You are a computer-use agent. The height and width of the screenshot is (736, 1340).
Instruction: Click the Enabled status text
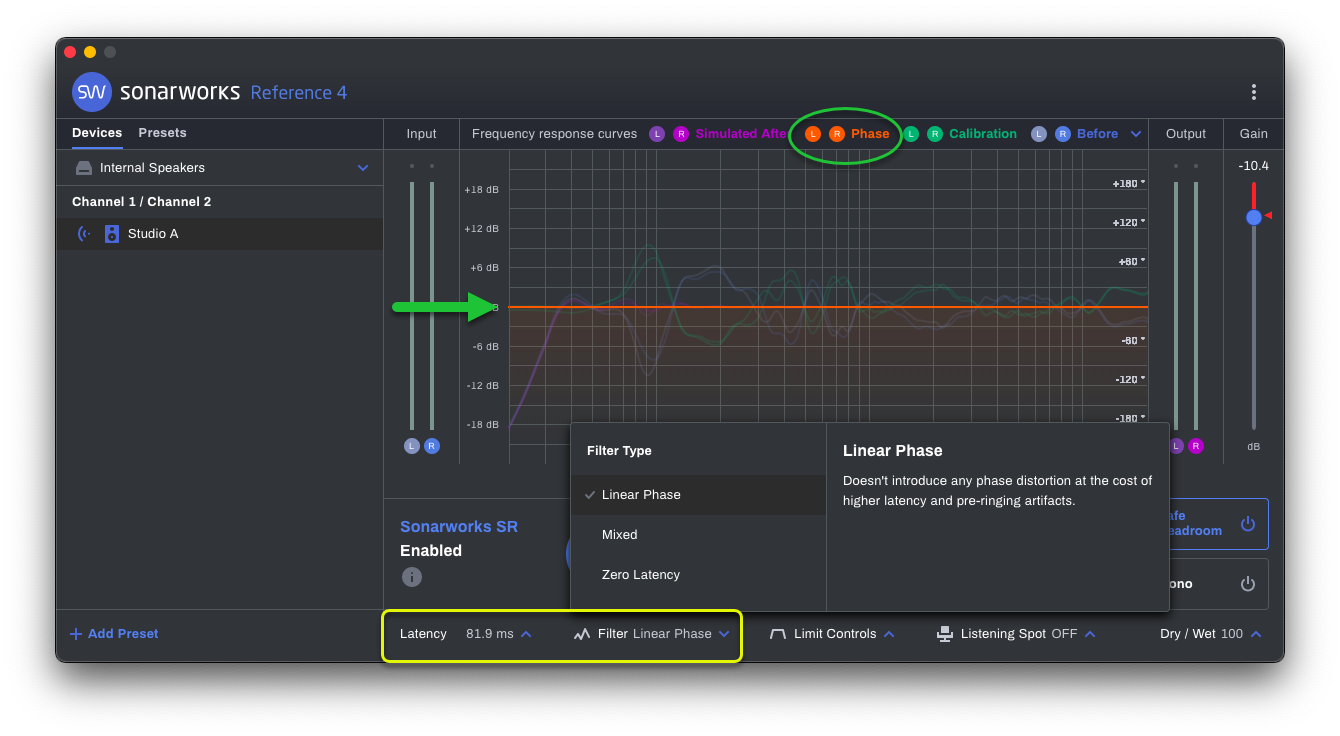tap(431, 551)
